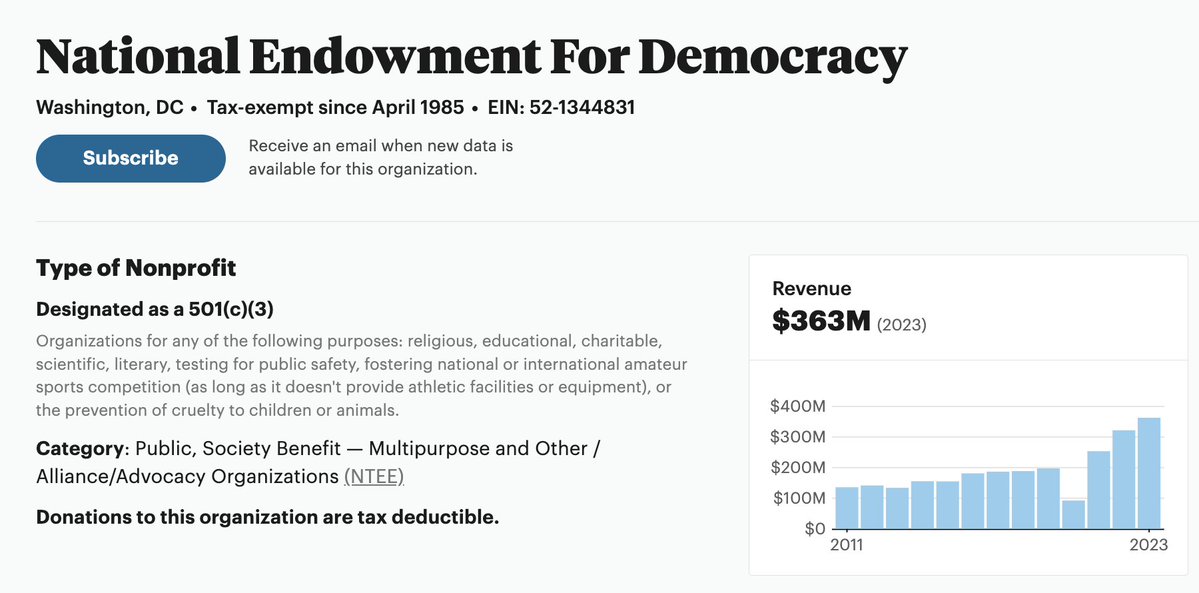
Task: Click the Tax-exempt since April 1985 text
Action: (x=336, y=107)
